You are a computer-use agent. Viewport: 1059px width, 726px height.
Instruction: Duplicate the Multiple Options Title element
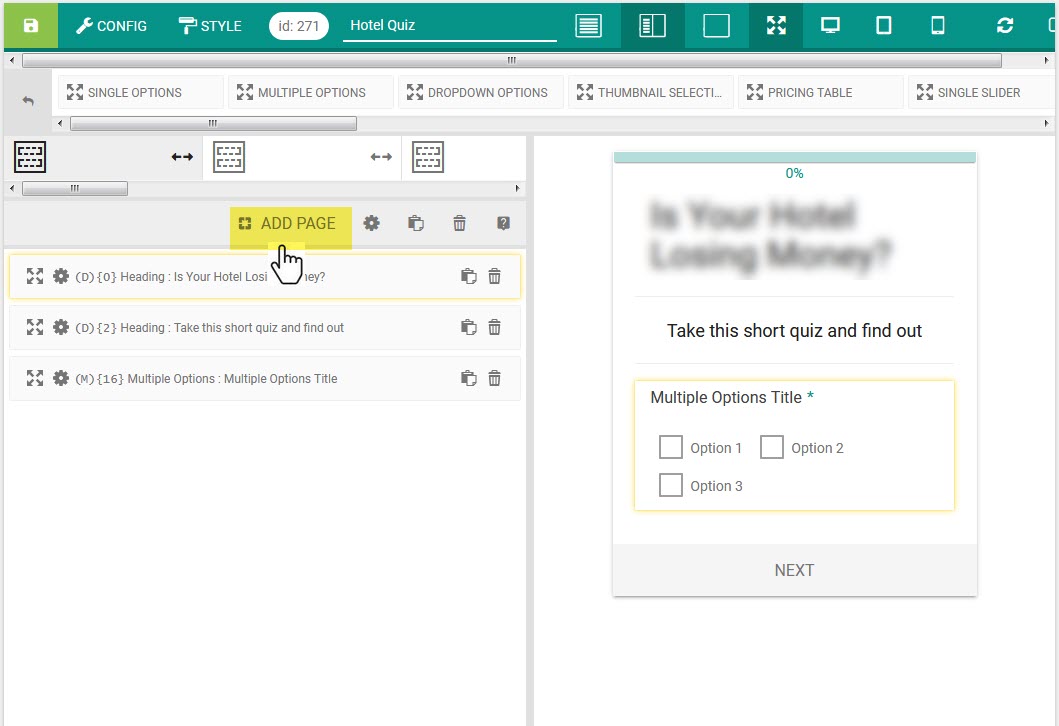click(469, 378)
